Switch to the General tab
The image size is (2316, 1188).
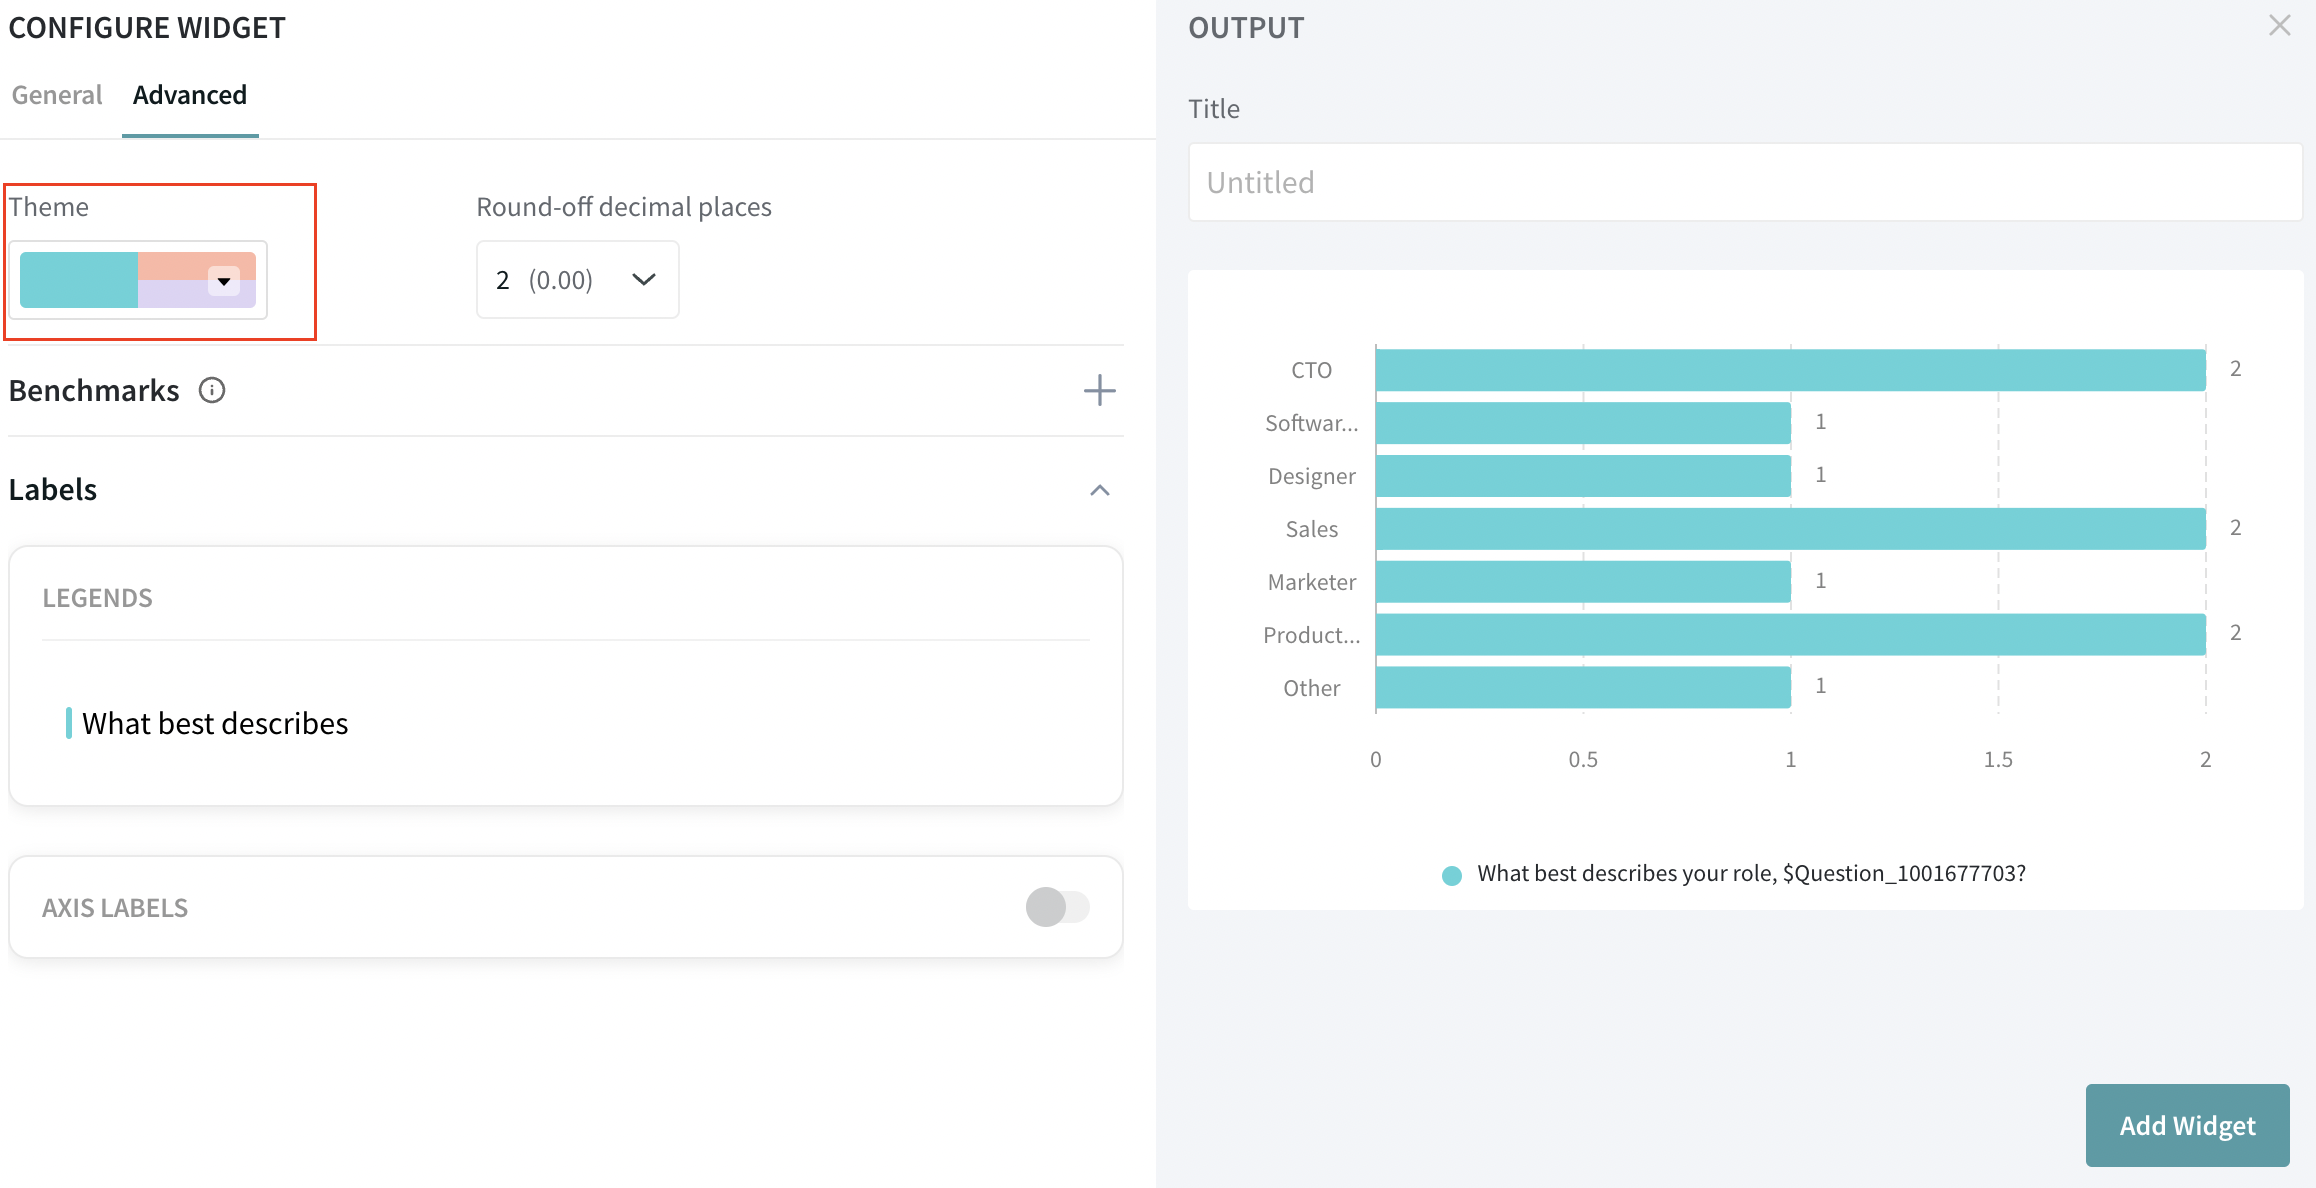(x=57, y=95)
